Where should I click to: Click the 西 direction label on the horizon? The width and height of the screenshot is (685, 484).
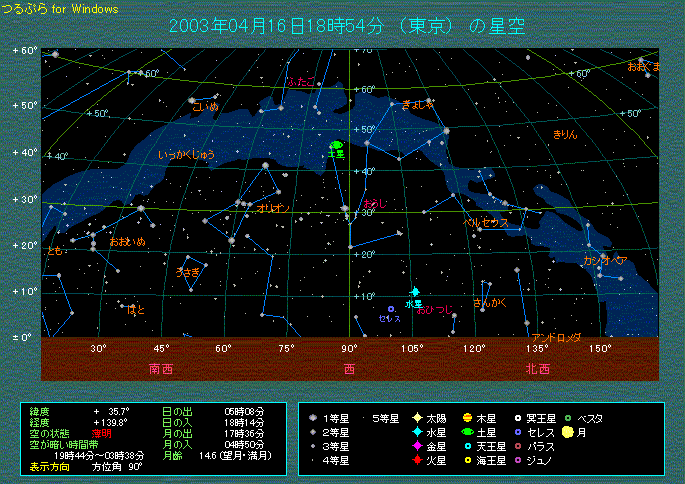pos(349,368)
